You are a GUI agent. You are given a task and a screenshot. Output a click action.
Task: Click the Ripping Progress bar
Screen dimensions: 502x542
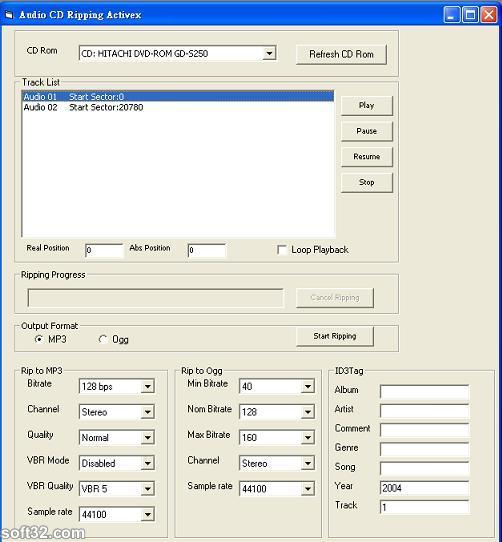155,298
